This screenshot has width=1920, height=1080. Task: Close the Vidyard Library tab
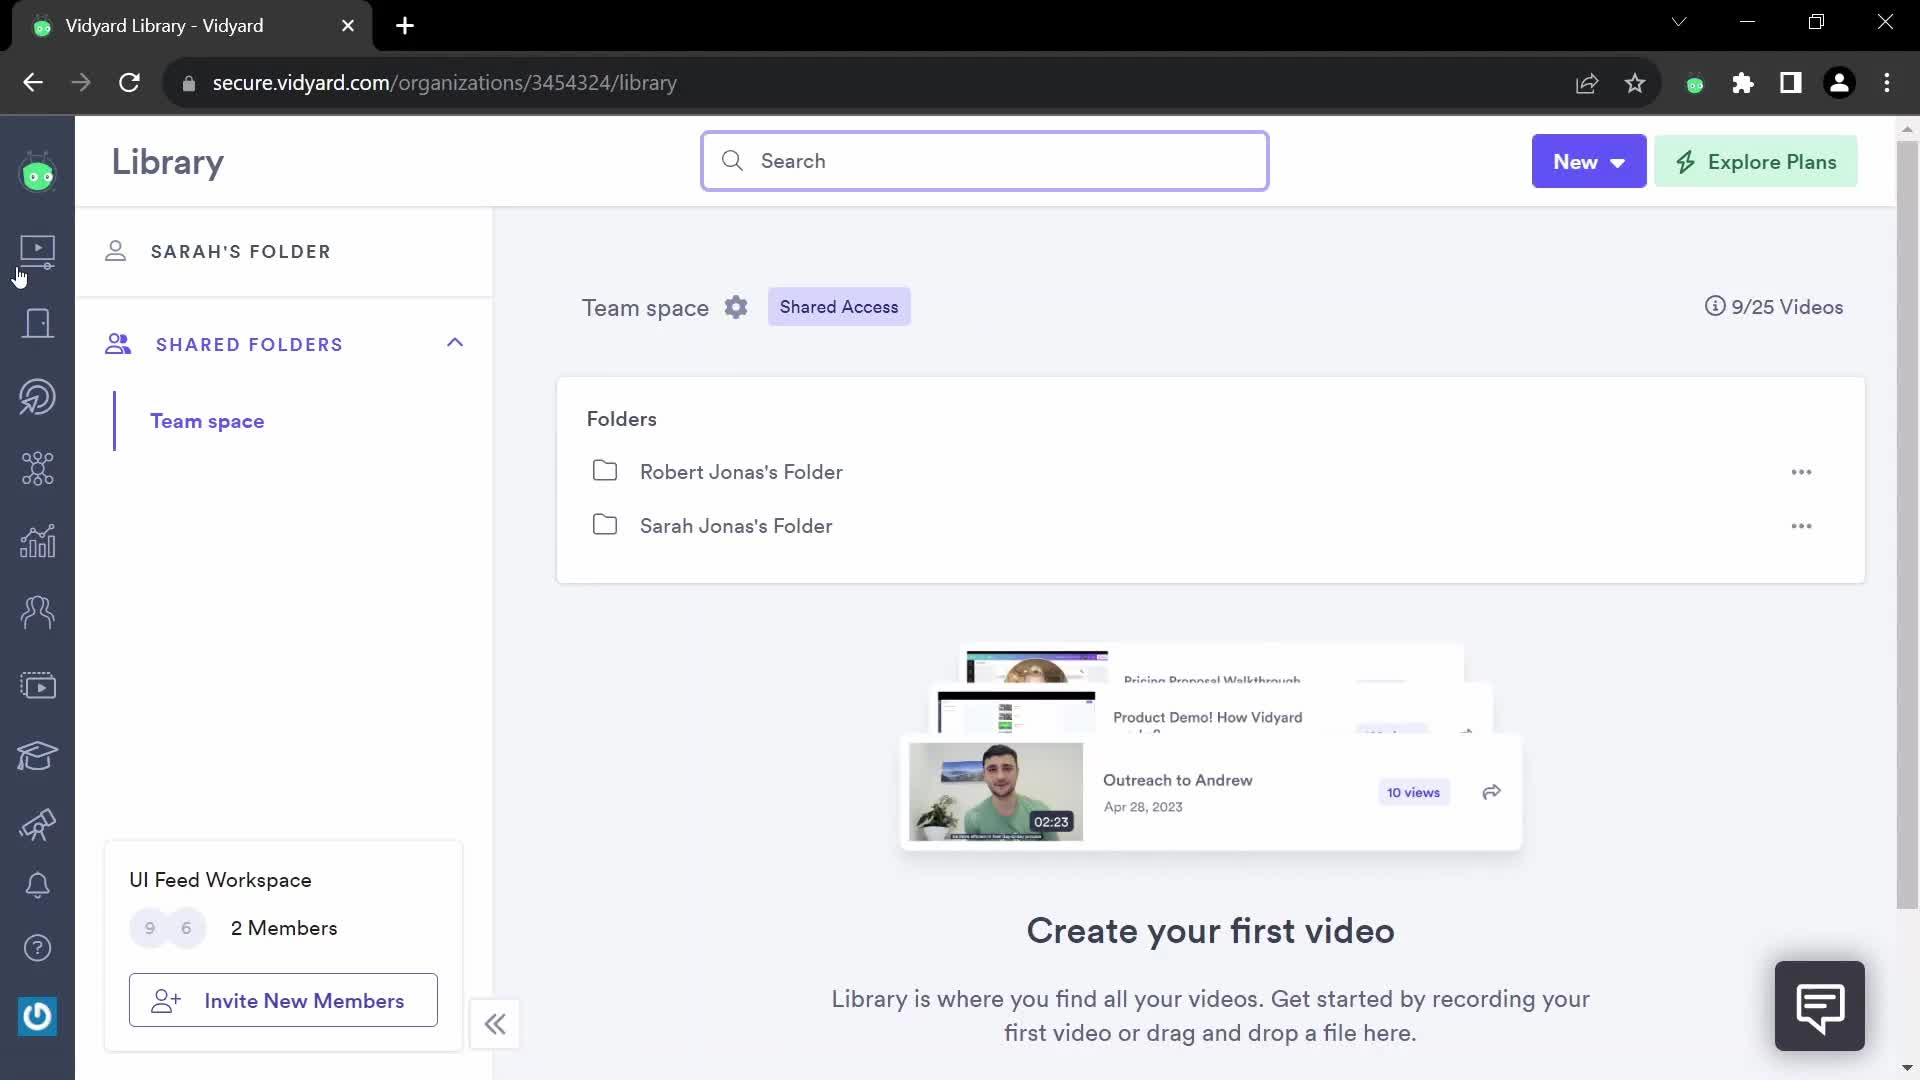click(348, 26)
